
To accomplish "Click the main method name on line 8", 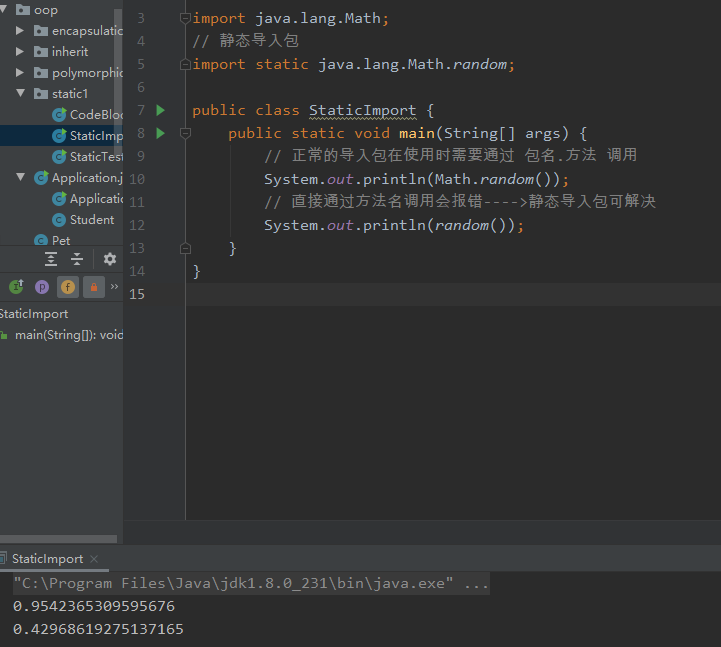I will coord(417,133).
